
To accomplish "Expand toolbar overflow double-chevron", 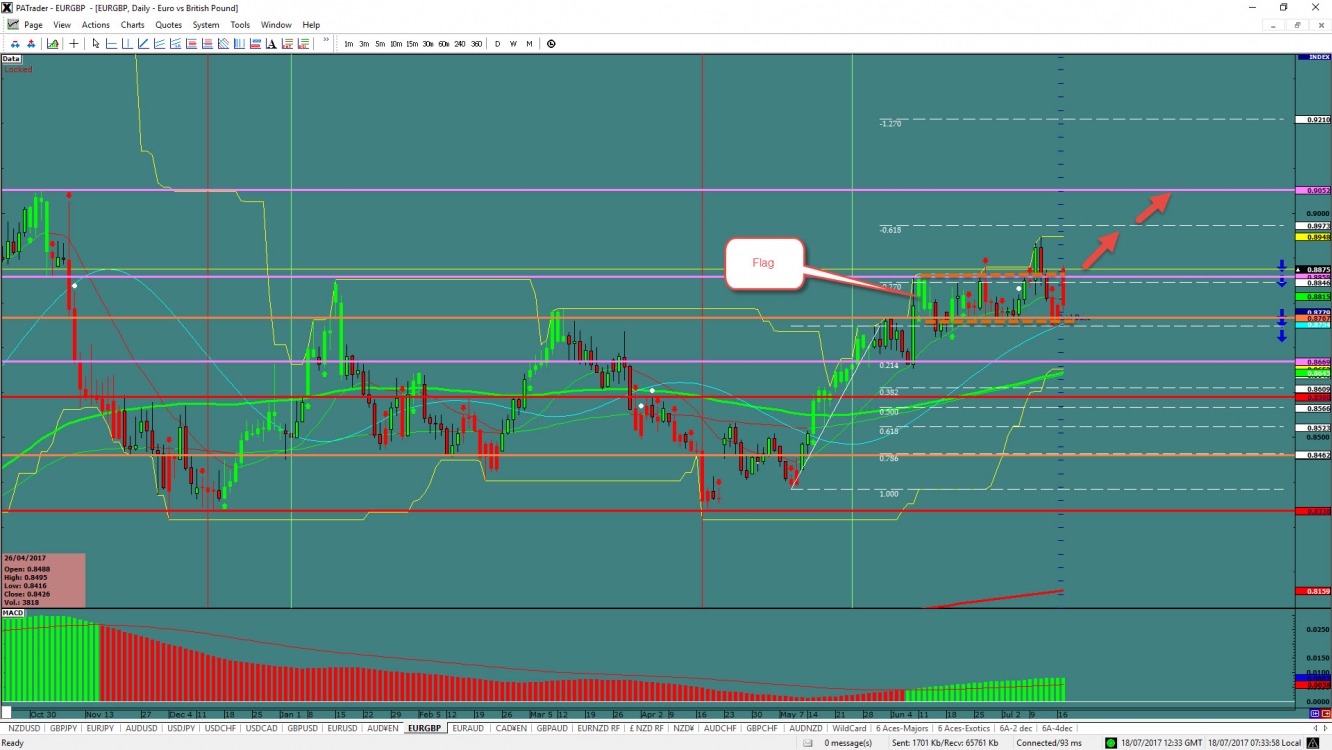I will click(x=326, y=40).
